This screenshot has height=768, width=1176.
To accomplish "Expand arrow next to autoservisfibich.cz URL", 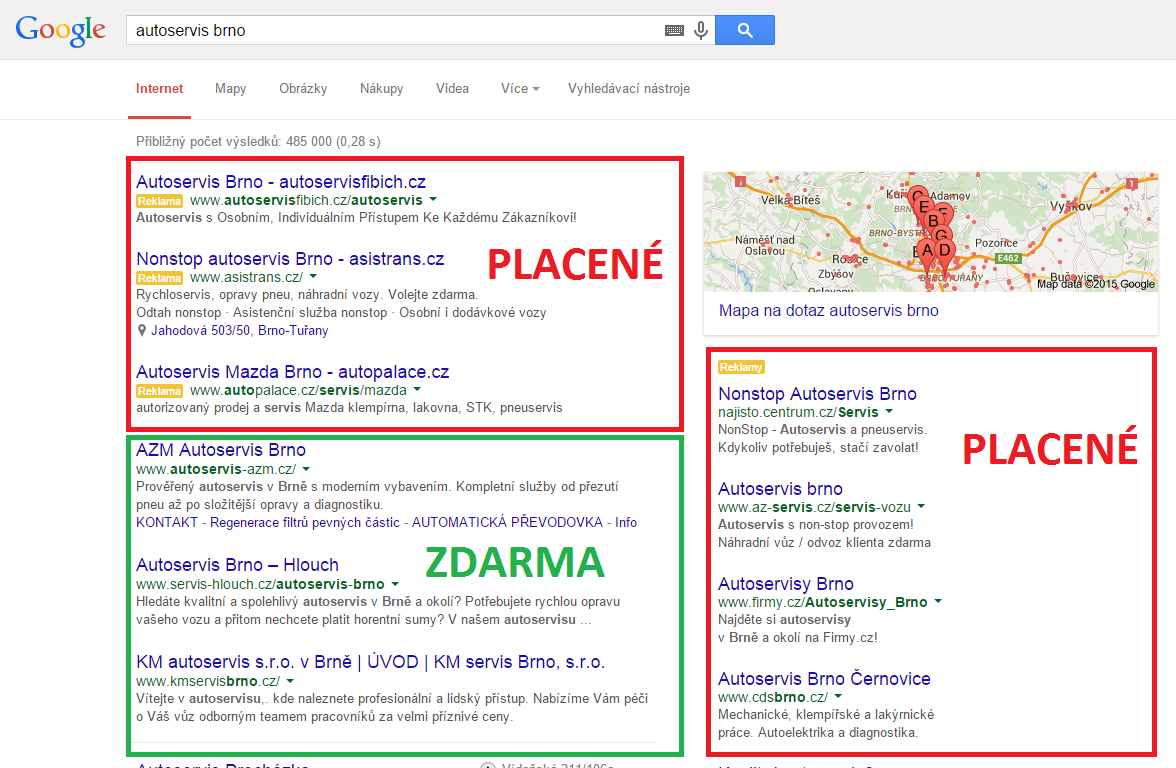I will pos(434,200).
